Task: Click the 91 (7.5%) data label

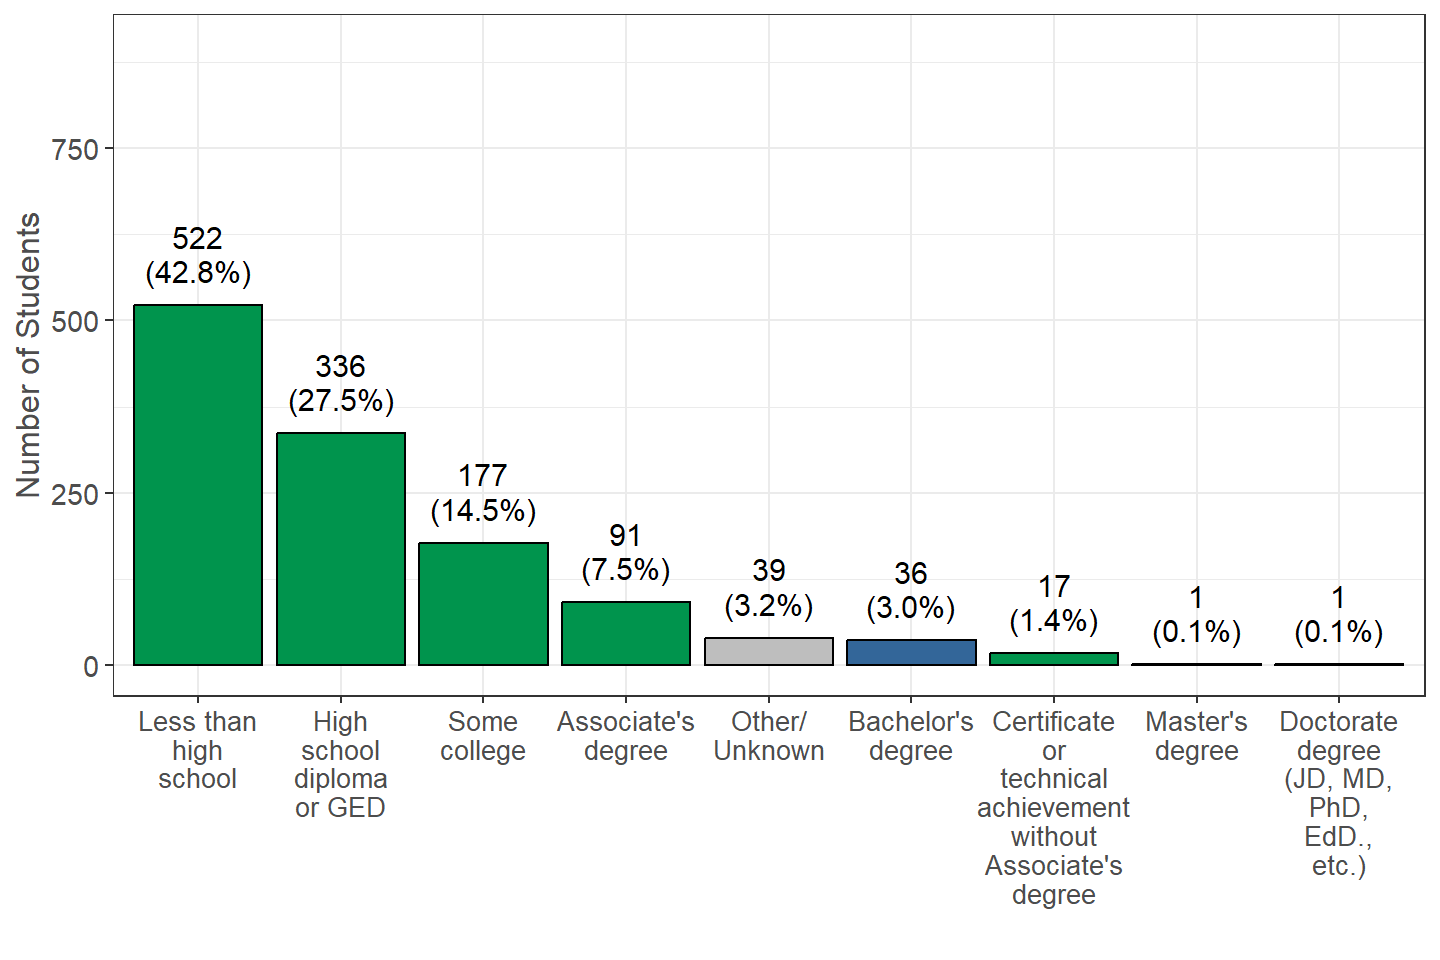Action: [x=626, y=552]
